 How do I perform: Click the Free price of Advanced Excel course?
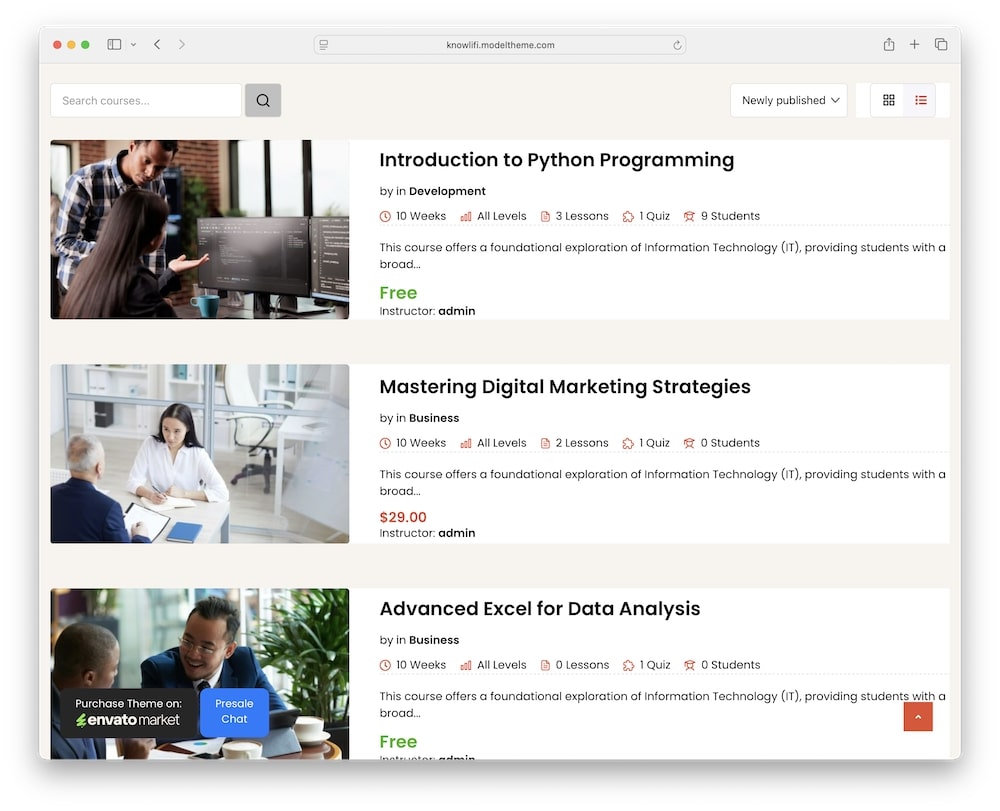coord(398,742)
